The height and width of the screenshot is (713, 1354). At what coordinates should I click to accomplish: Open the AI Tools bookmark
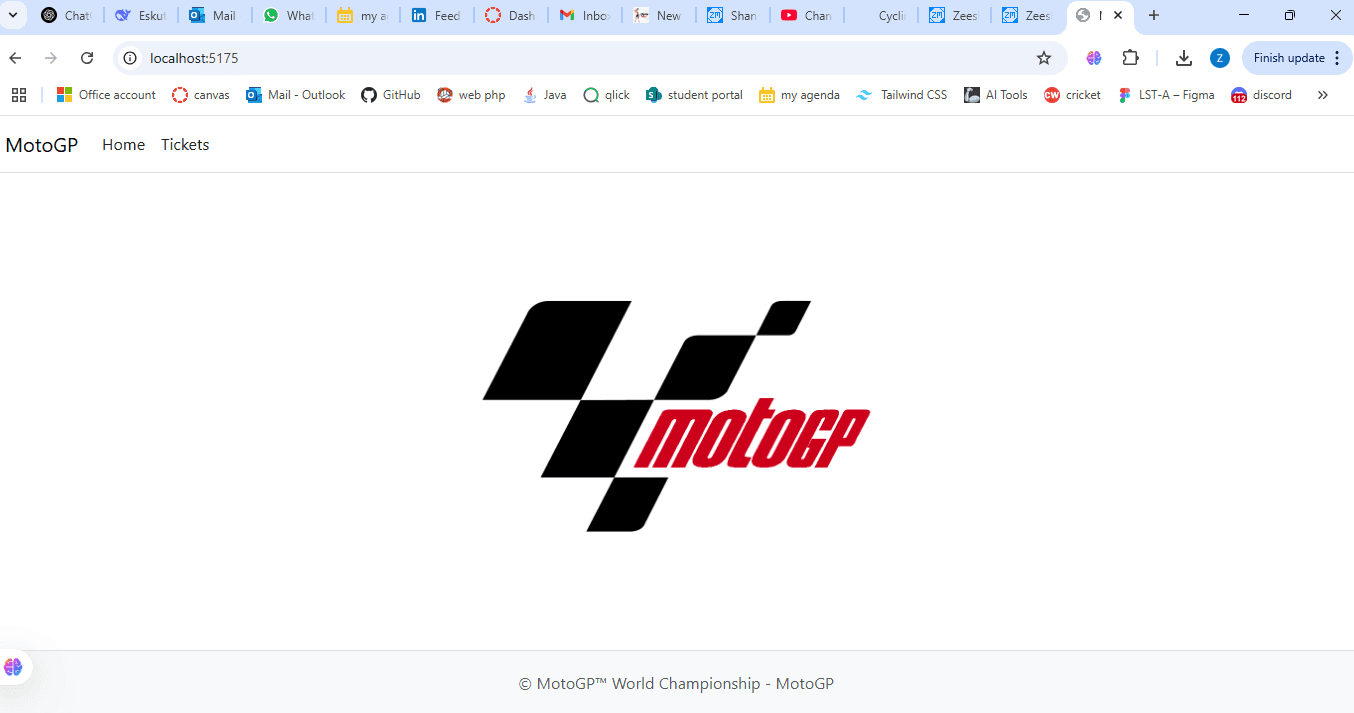point(995,95)
